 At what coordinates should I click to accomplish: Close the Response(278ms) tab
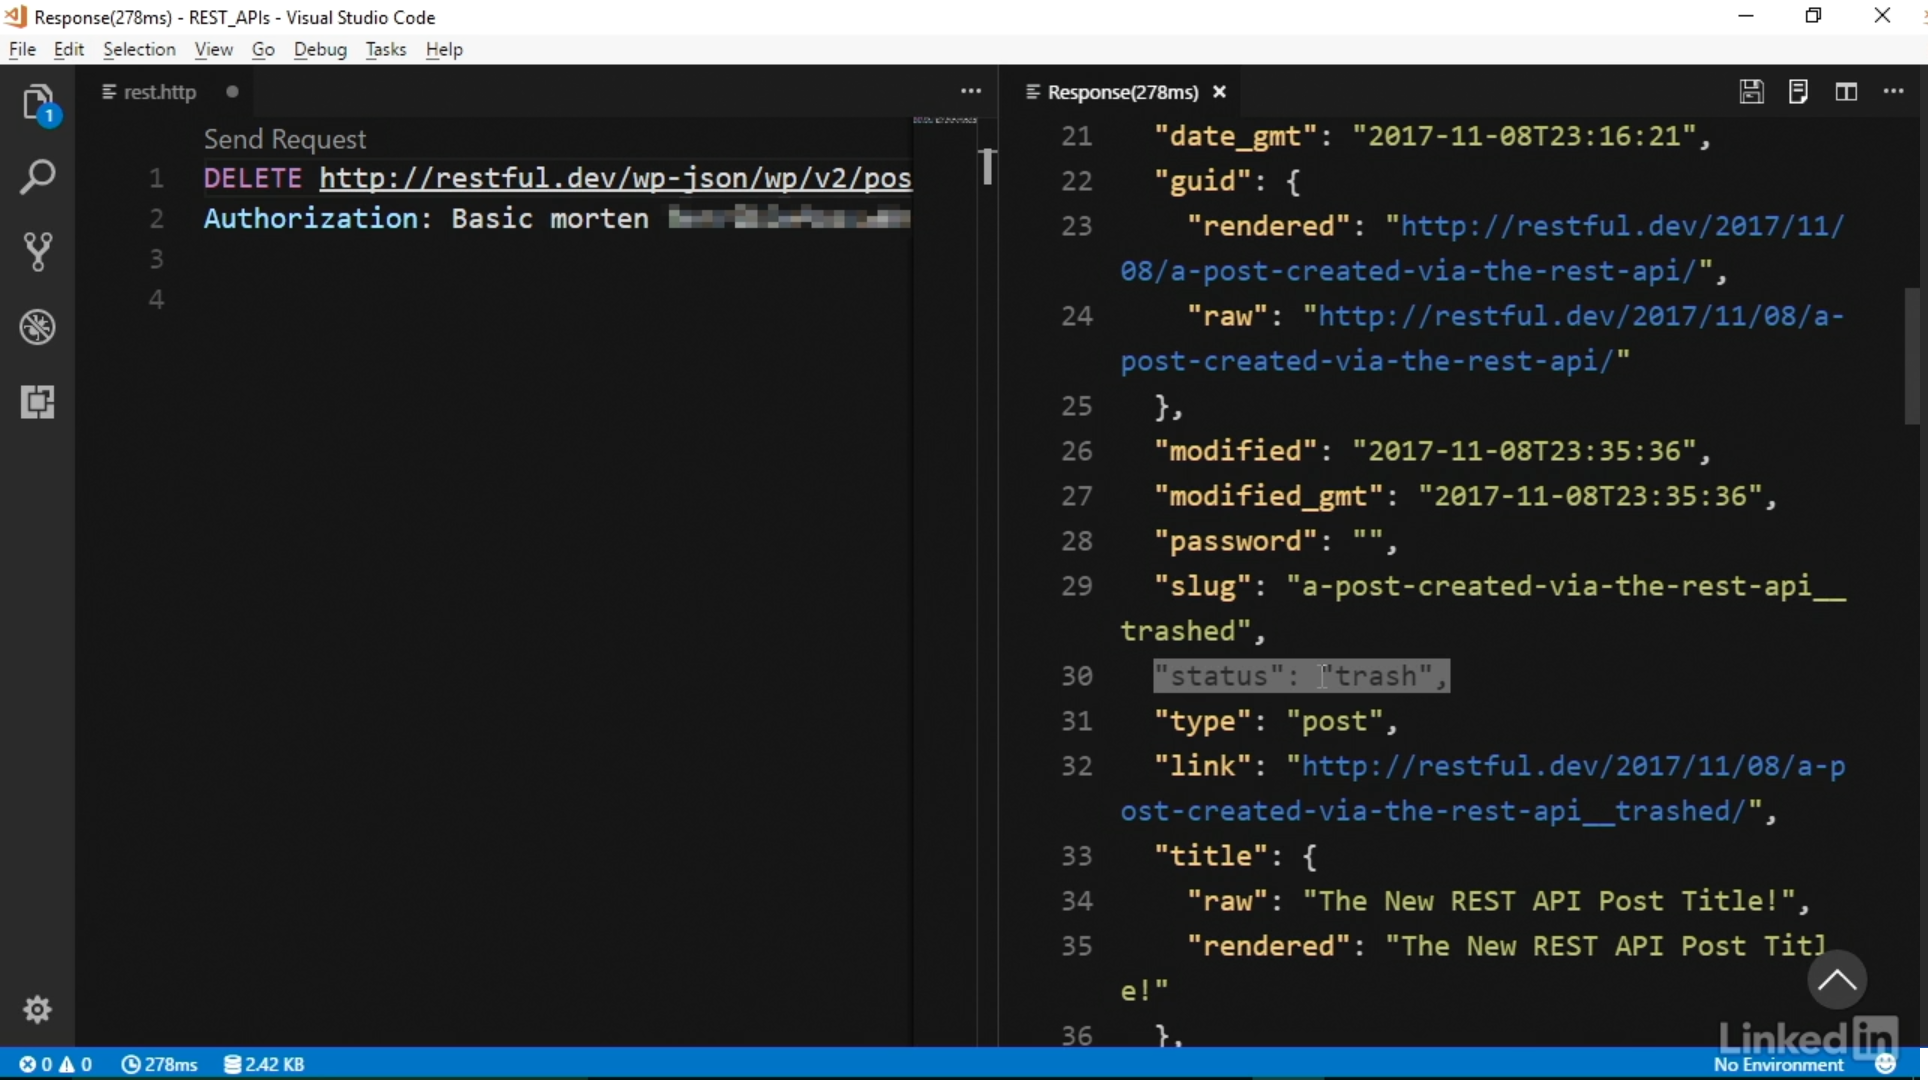coord(1219,92)
